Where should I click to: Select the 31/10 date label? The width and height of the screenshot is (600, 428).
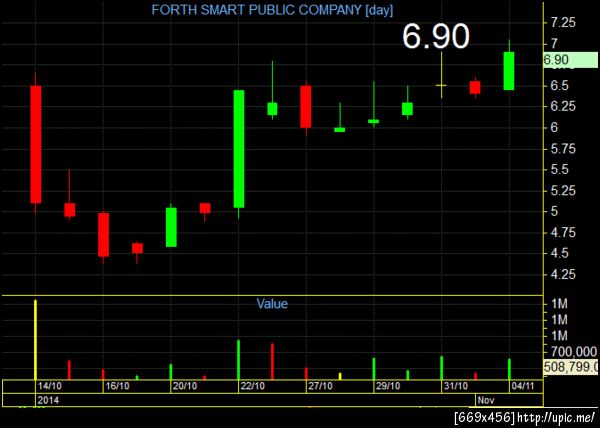pyautogui.click(x=455, y=386)
